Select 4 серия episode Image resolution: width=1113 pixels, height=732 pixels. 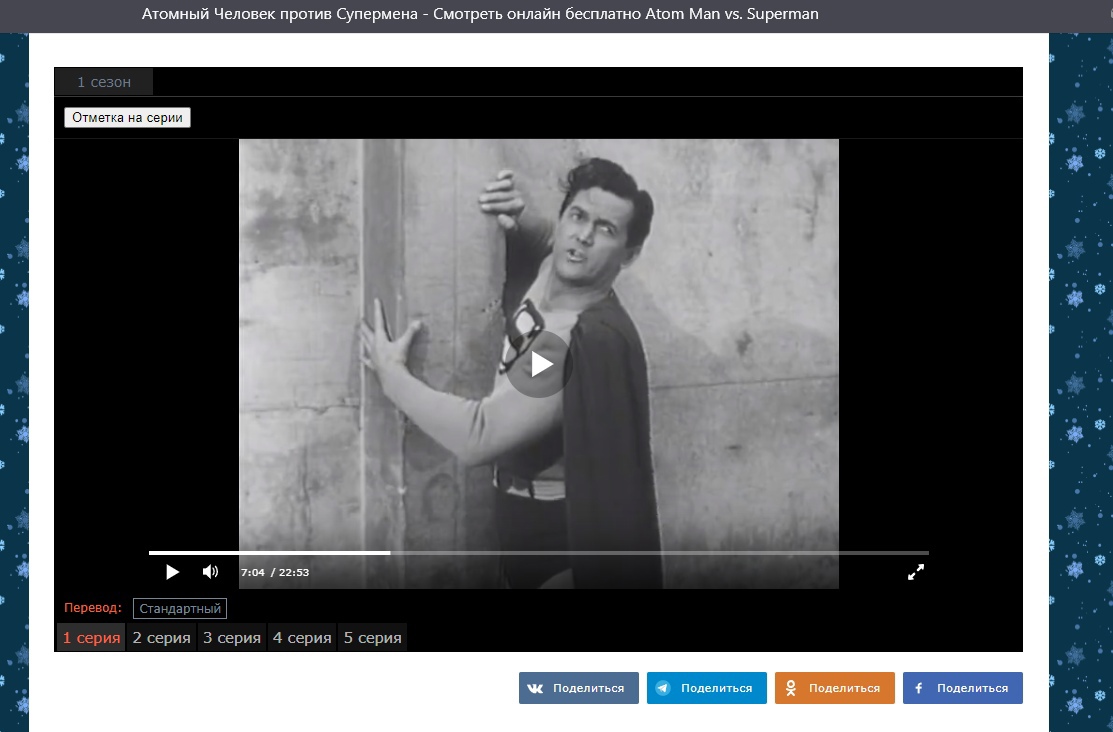pyautogui.click(x=302, y=638)
